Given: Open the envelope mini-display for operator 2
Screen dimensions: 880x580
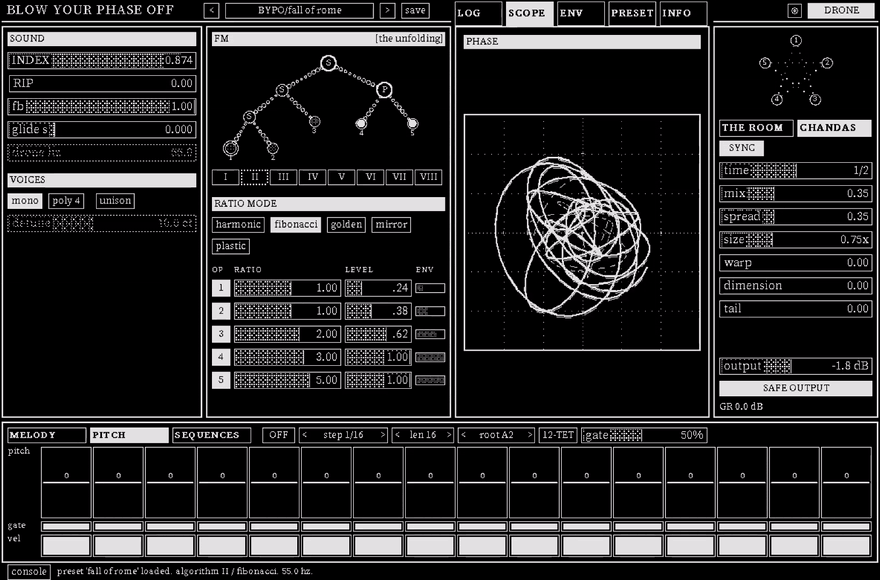Looking at the screenshot, I should (x=430, y=311).
